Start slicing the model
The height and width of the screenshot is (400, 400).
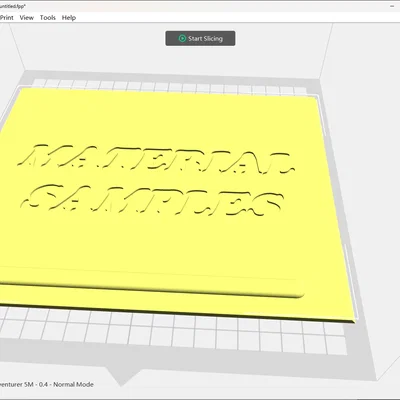pos(200,38)
